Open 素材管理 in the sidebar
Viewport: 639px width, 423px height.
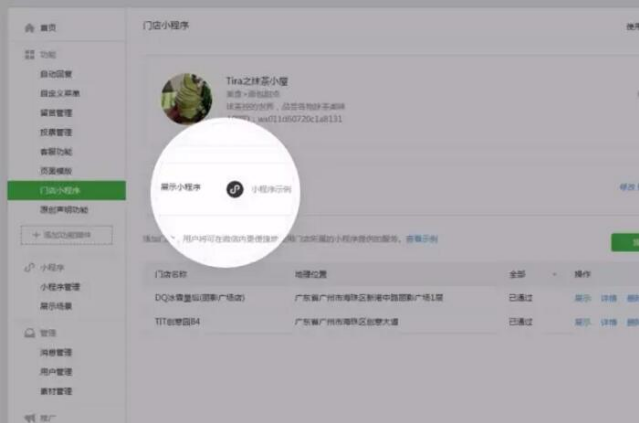56,391
